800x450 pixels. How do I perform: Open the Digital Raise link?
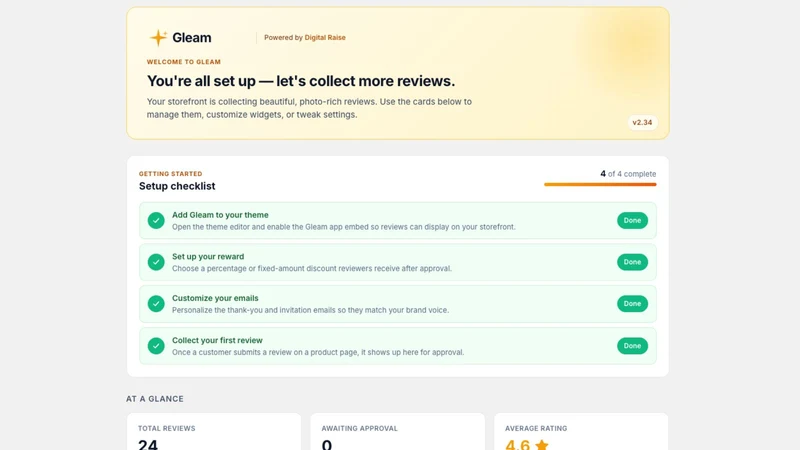(325, 37)
